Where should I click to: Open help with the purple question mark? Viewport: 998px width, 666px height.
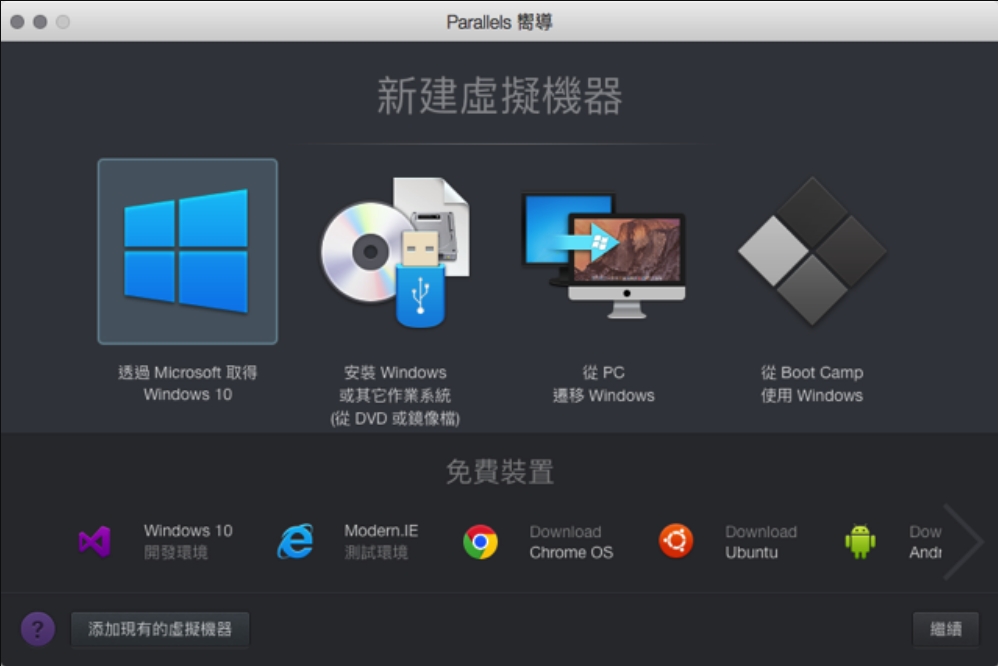[x=38, y=629]
